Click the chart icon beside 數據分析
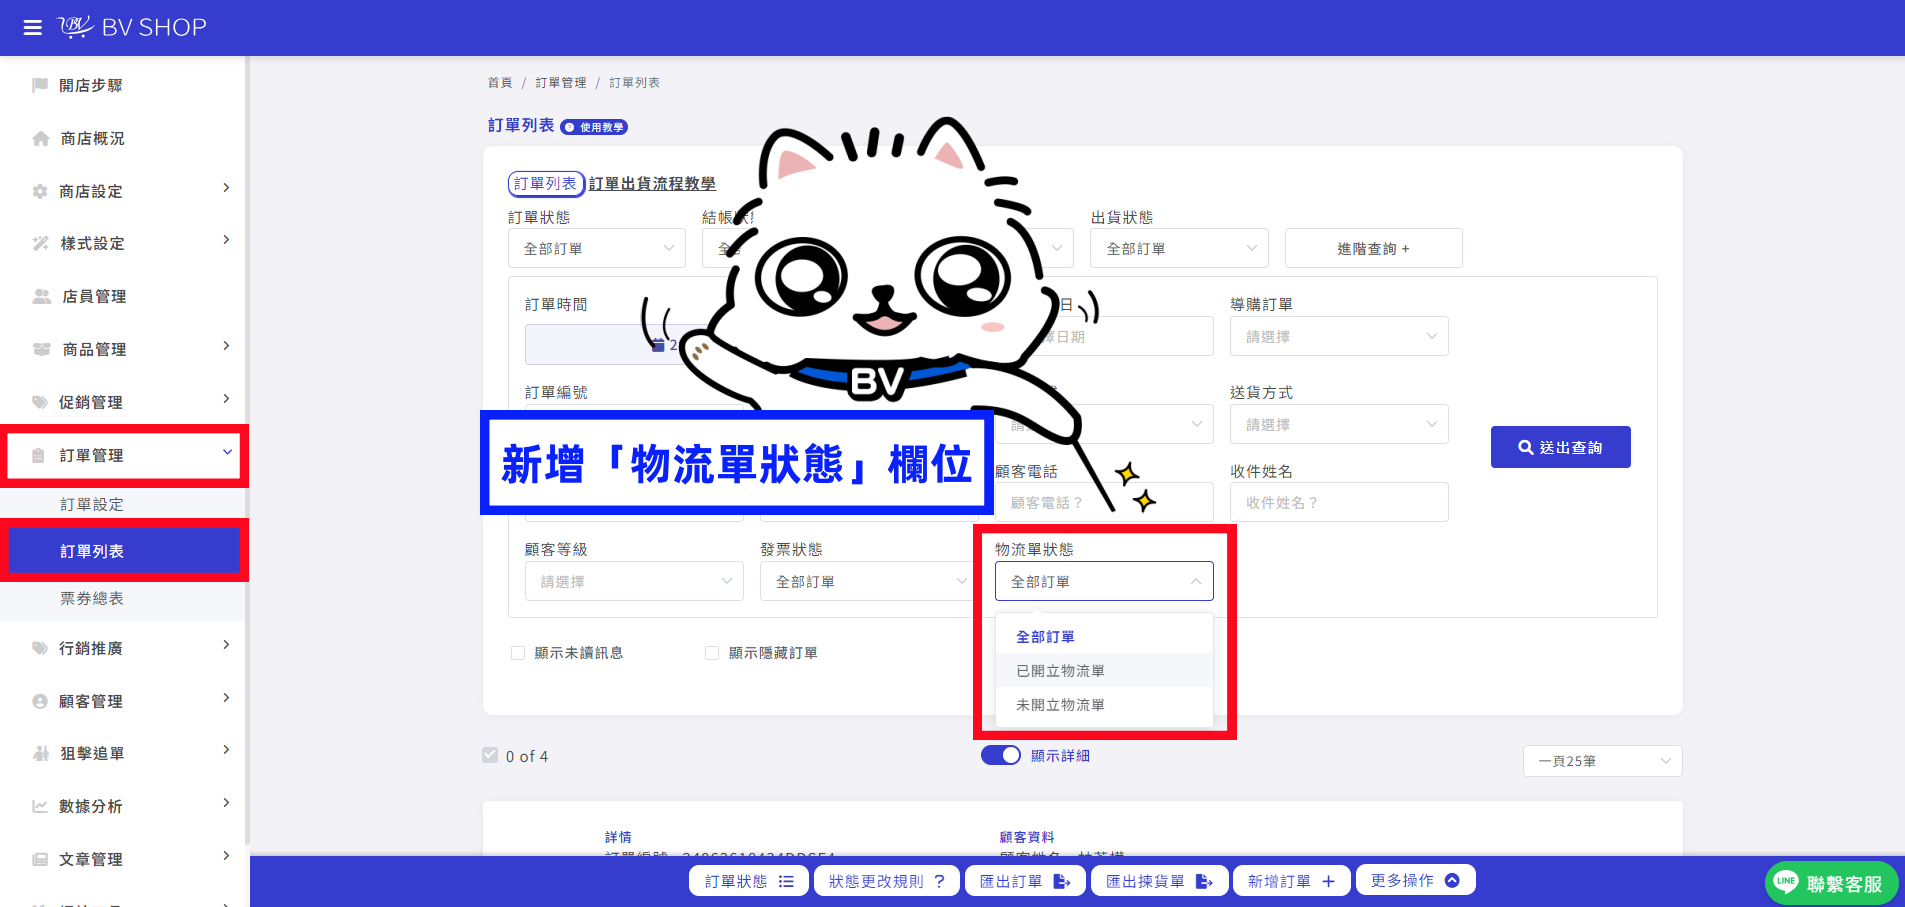This screenshot has height=907, width=1905. coord(40,806)
